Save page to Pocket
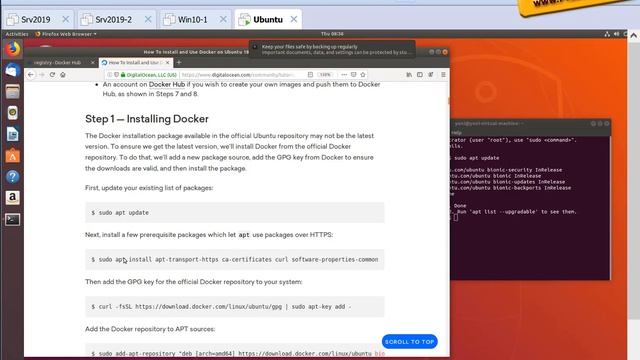This screenshot has height=360, width=640. (x=353, y=75)
